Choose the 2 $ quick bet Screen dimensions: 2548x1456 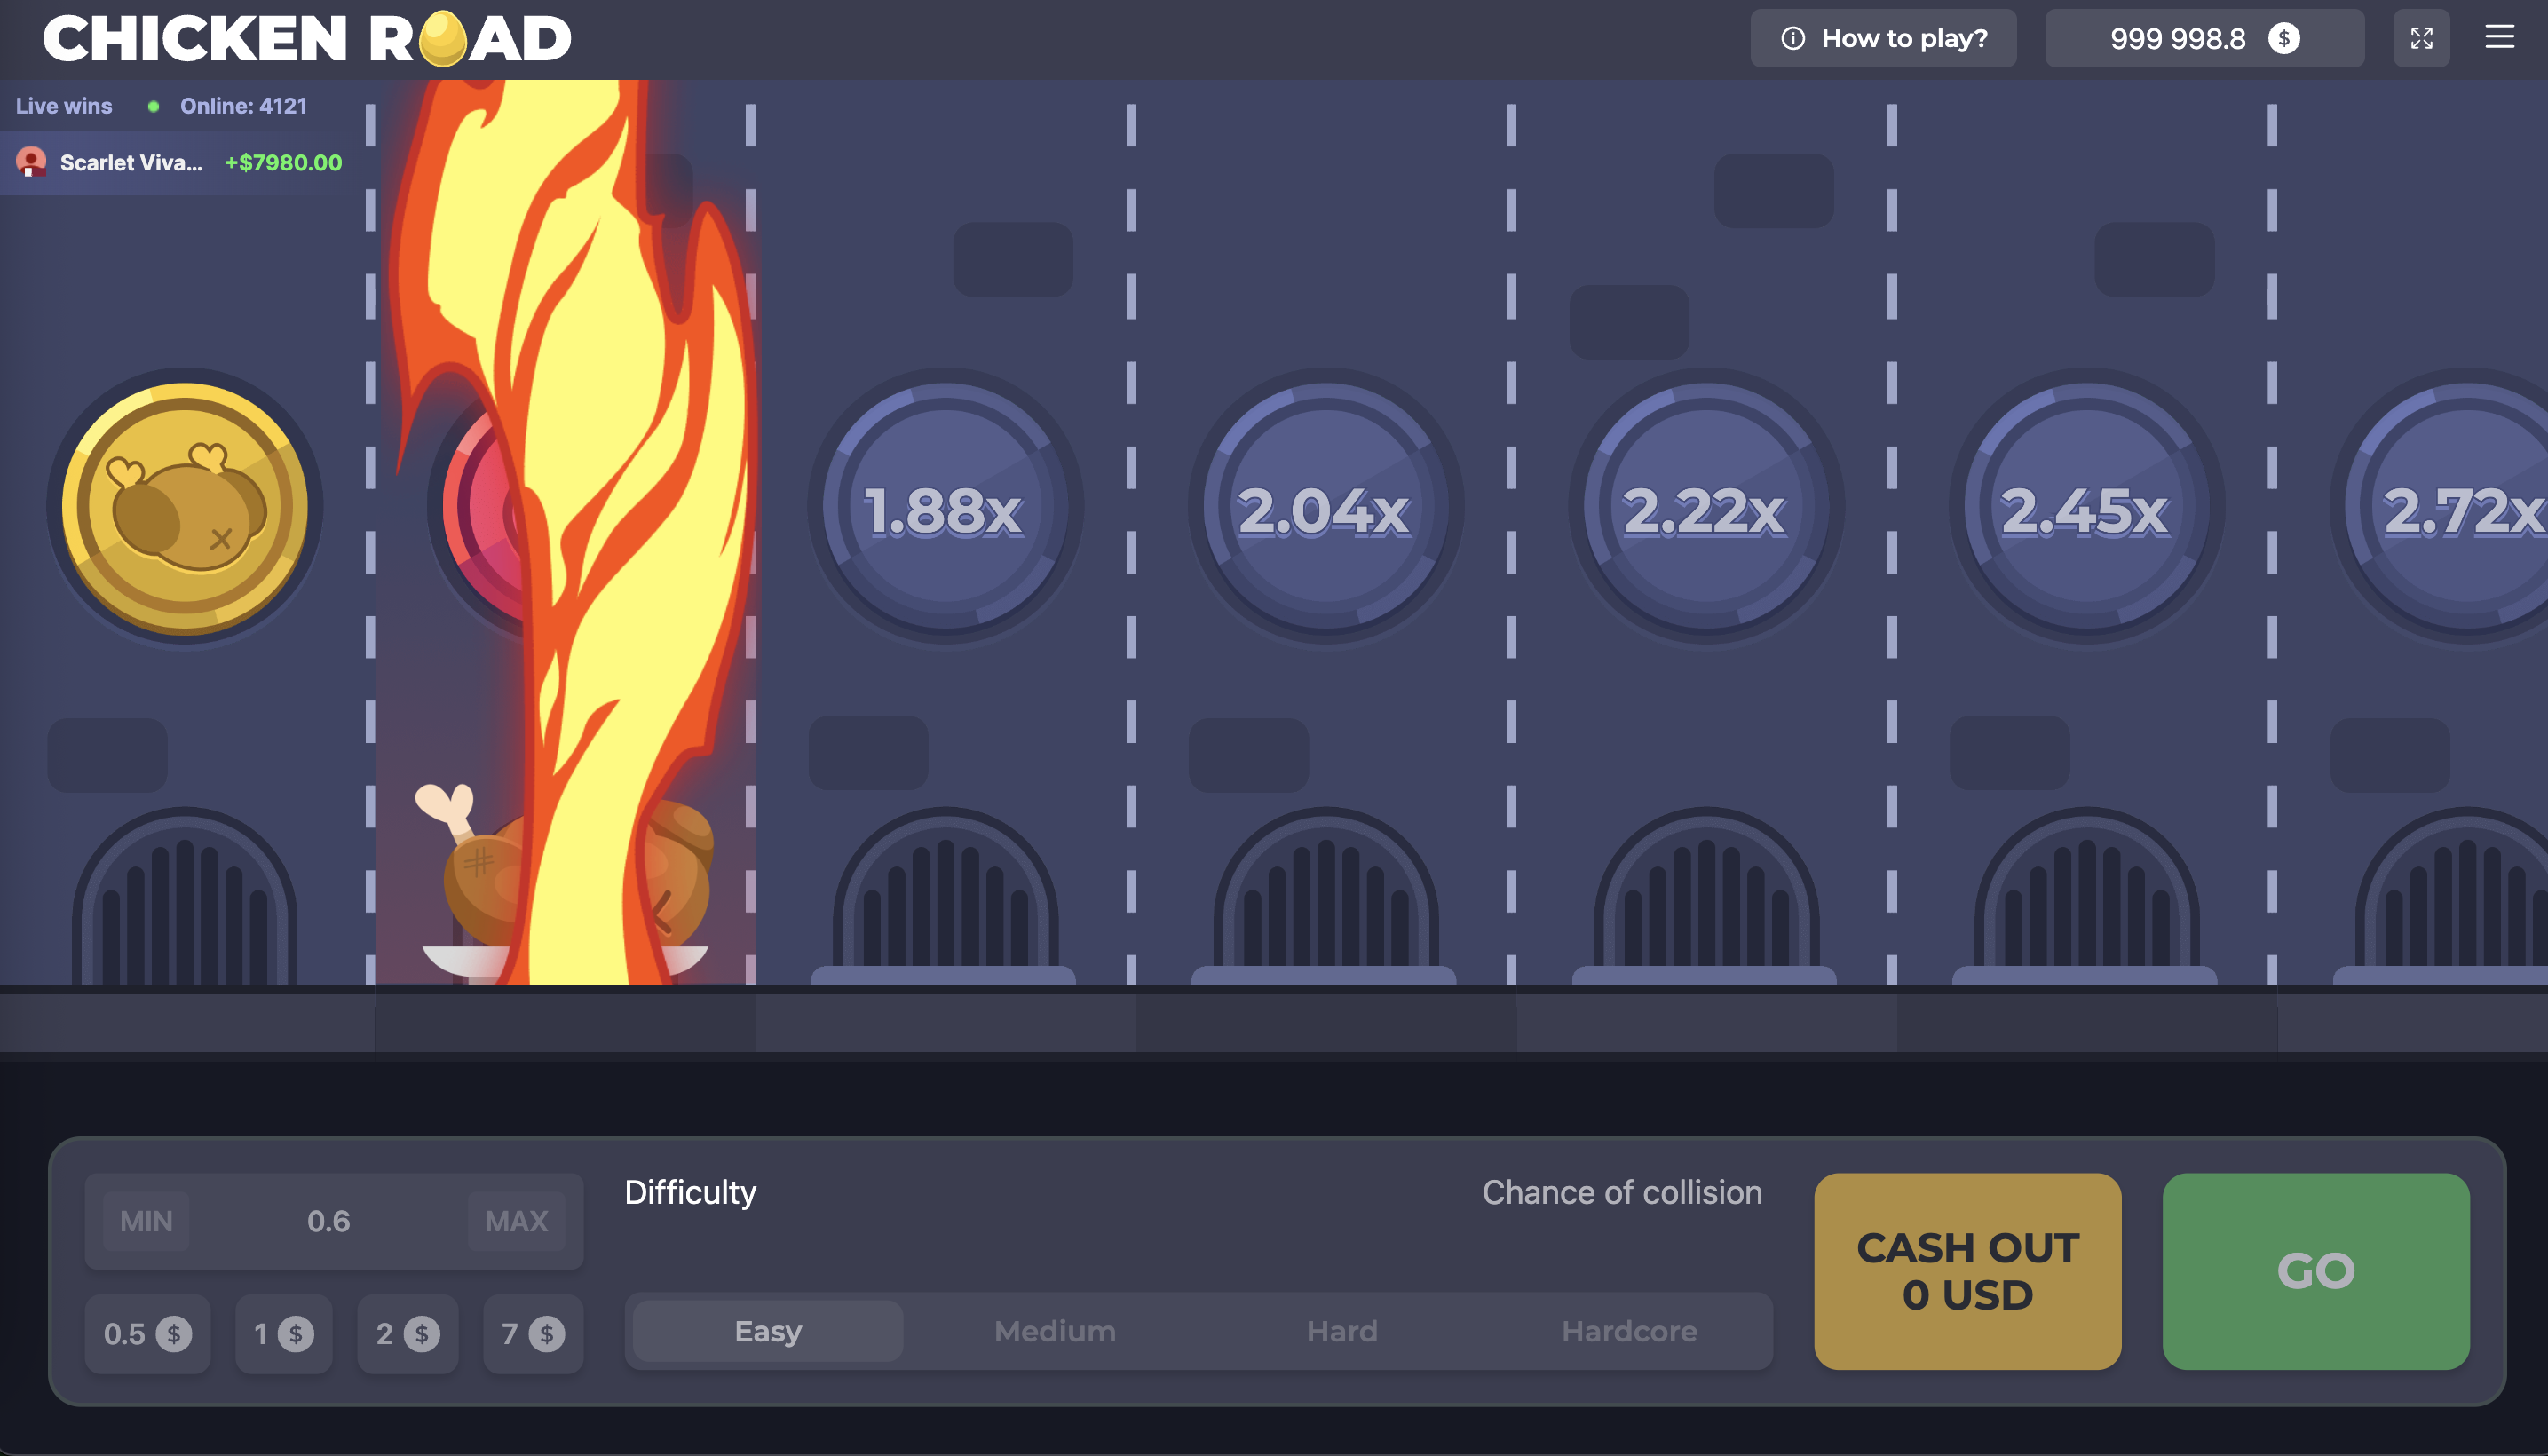407,1333
